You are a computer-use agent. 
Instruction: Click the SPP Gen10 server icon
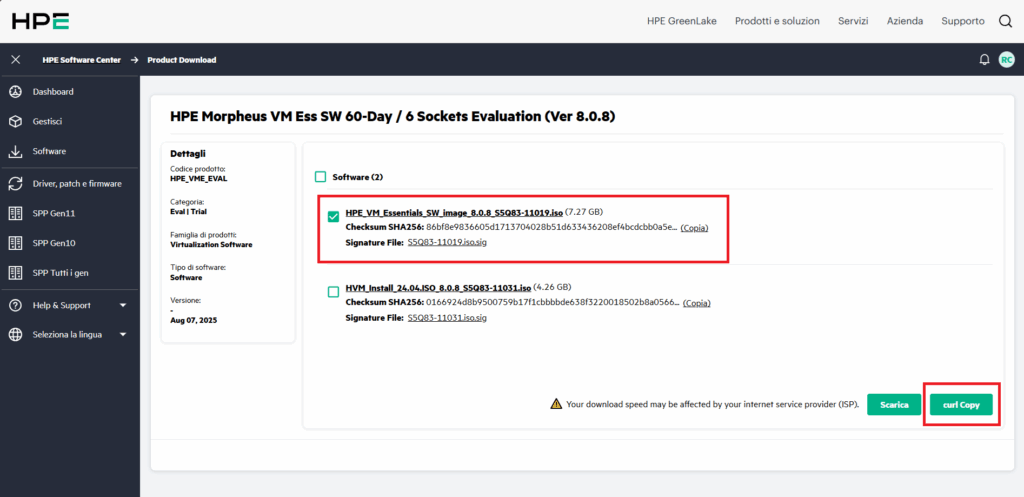tap(16, 243)
